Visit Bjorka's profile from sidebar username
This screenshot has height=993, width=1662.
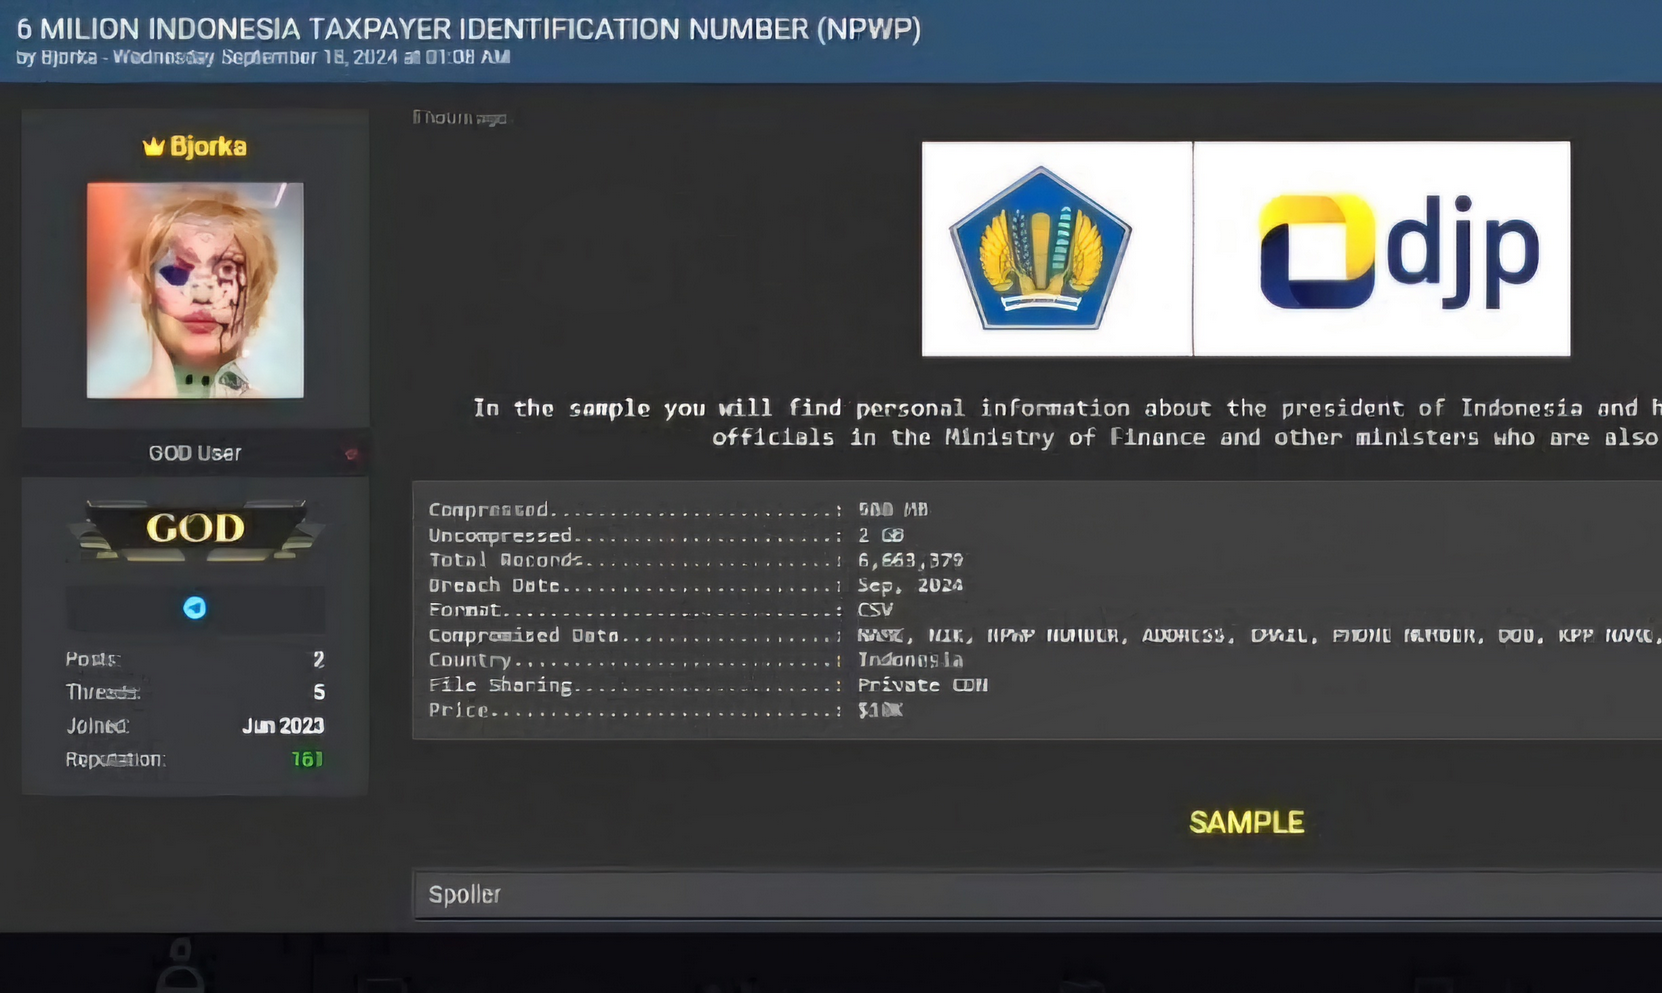click(208, 147)
